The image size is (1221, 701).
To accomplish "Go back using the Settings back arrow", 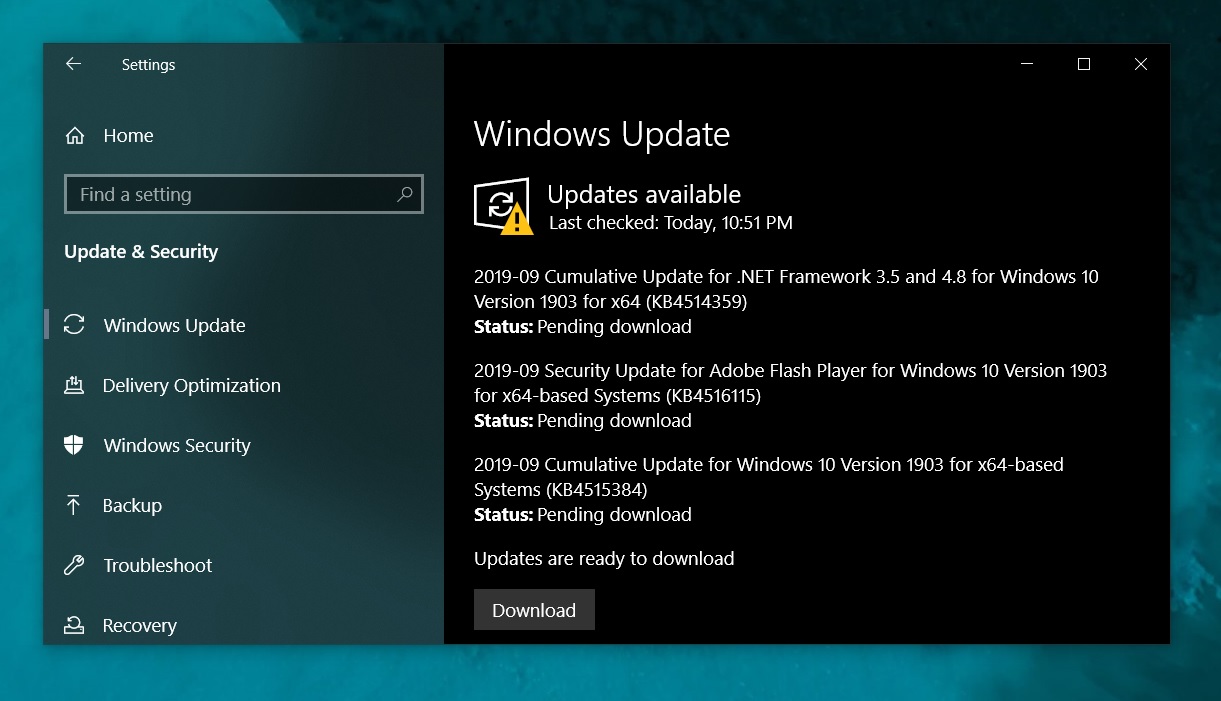I will (73, 64).
